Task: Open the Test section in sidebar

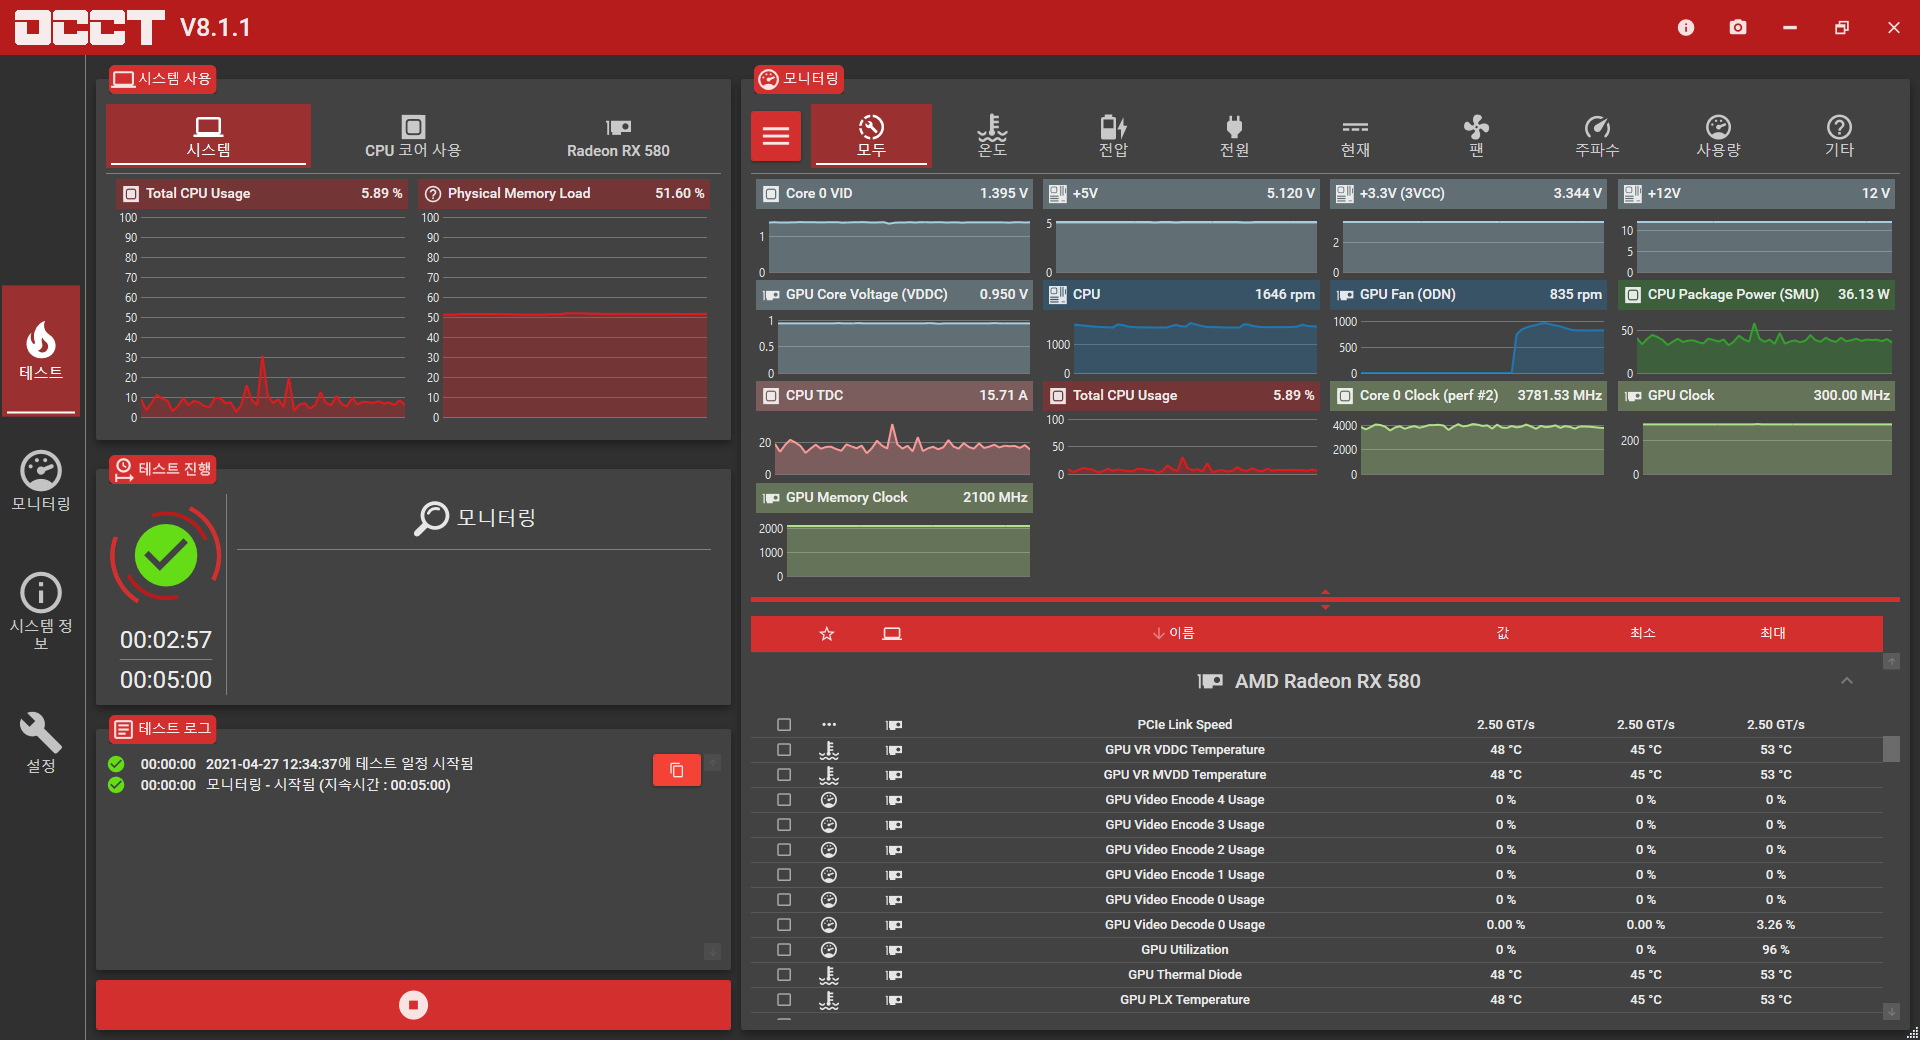Action: coord(41,350)
